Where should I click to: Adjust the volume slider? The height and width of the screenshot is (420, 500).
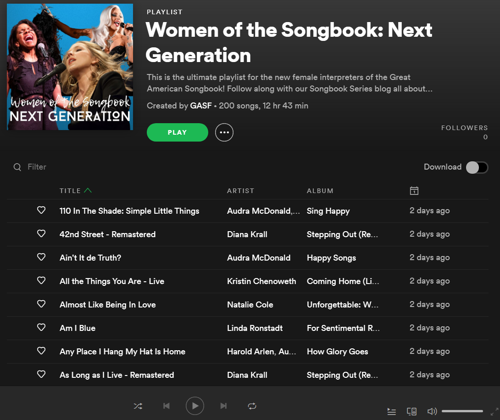click(x=462, y=411)
